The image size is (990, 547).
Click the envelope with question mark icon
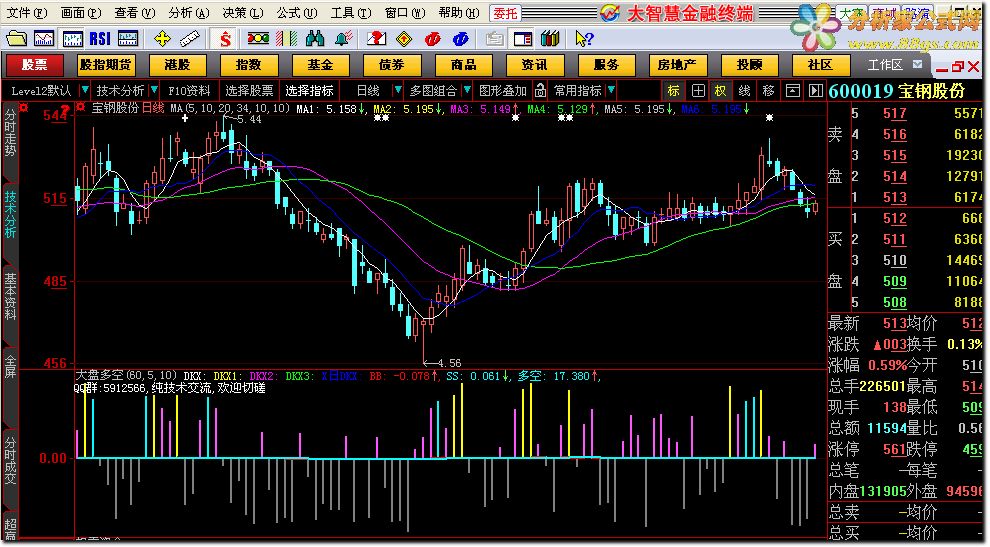coord(376,39)
